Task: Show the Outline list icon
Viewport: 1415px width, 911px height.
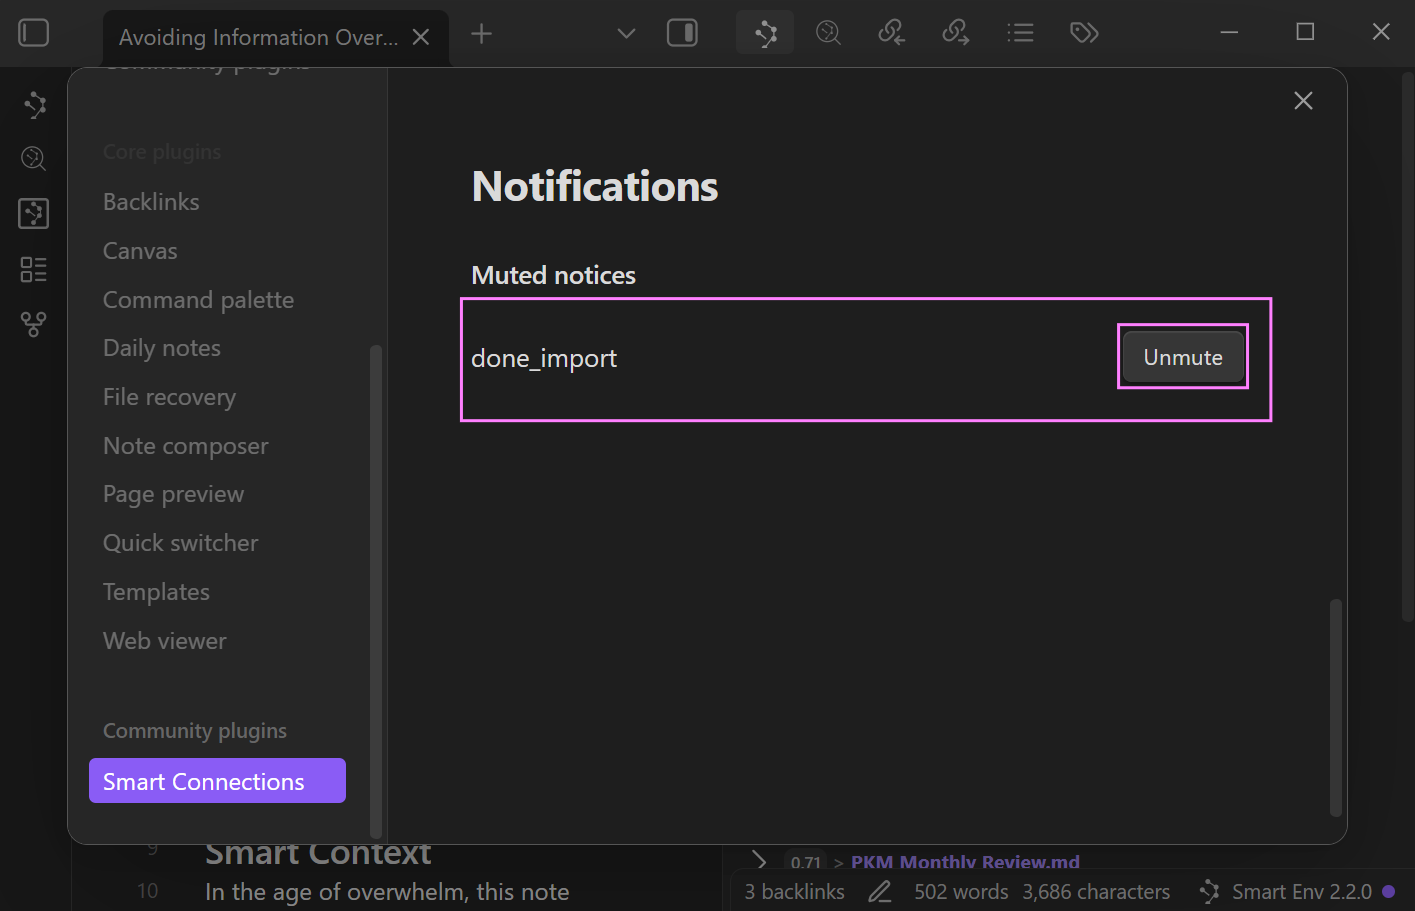Action: [1020, 33]
